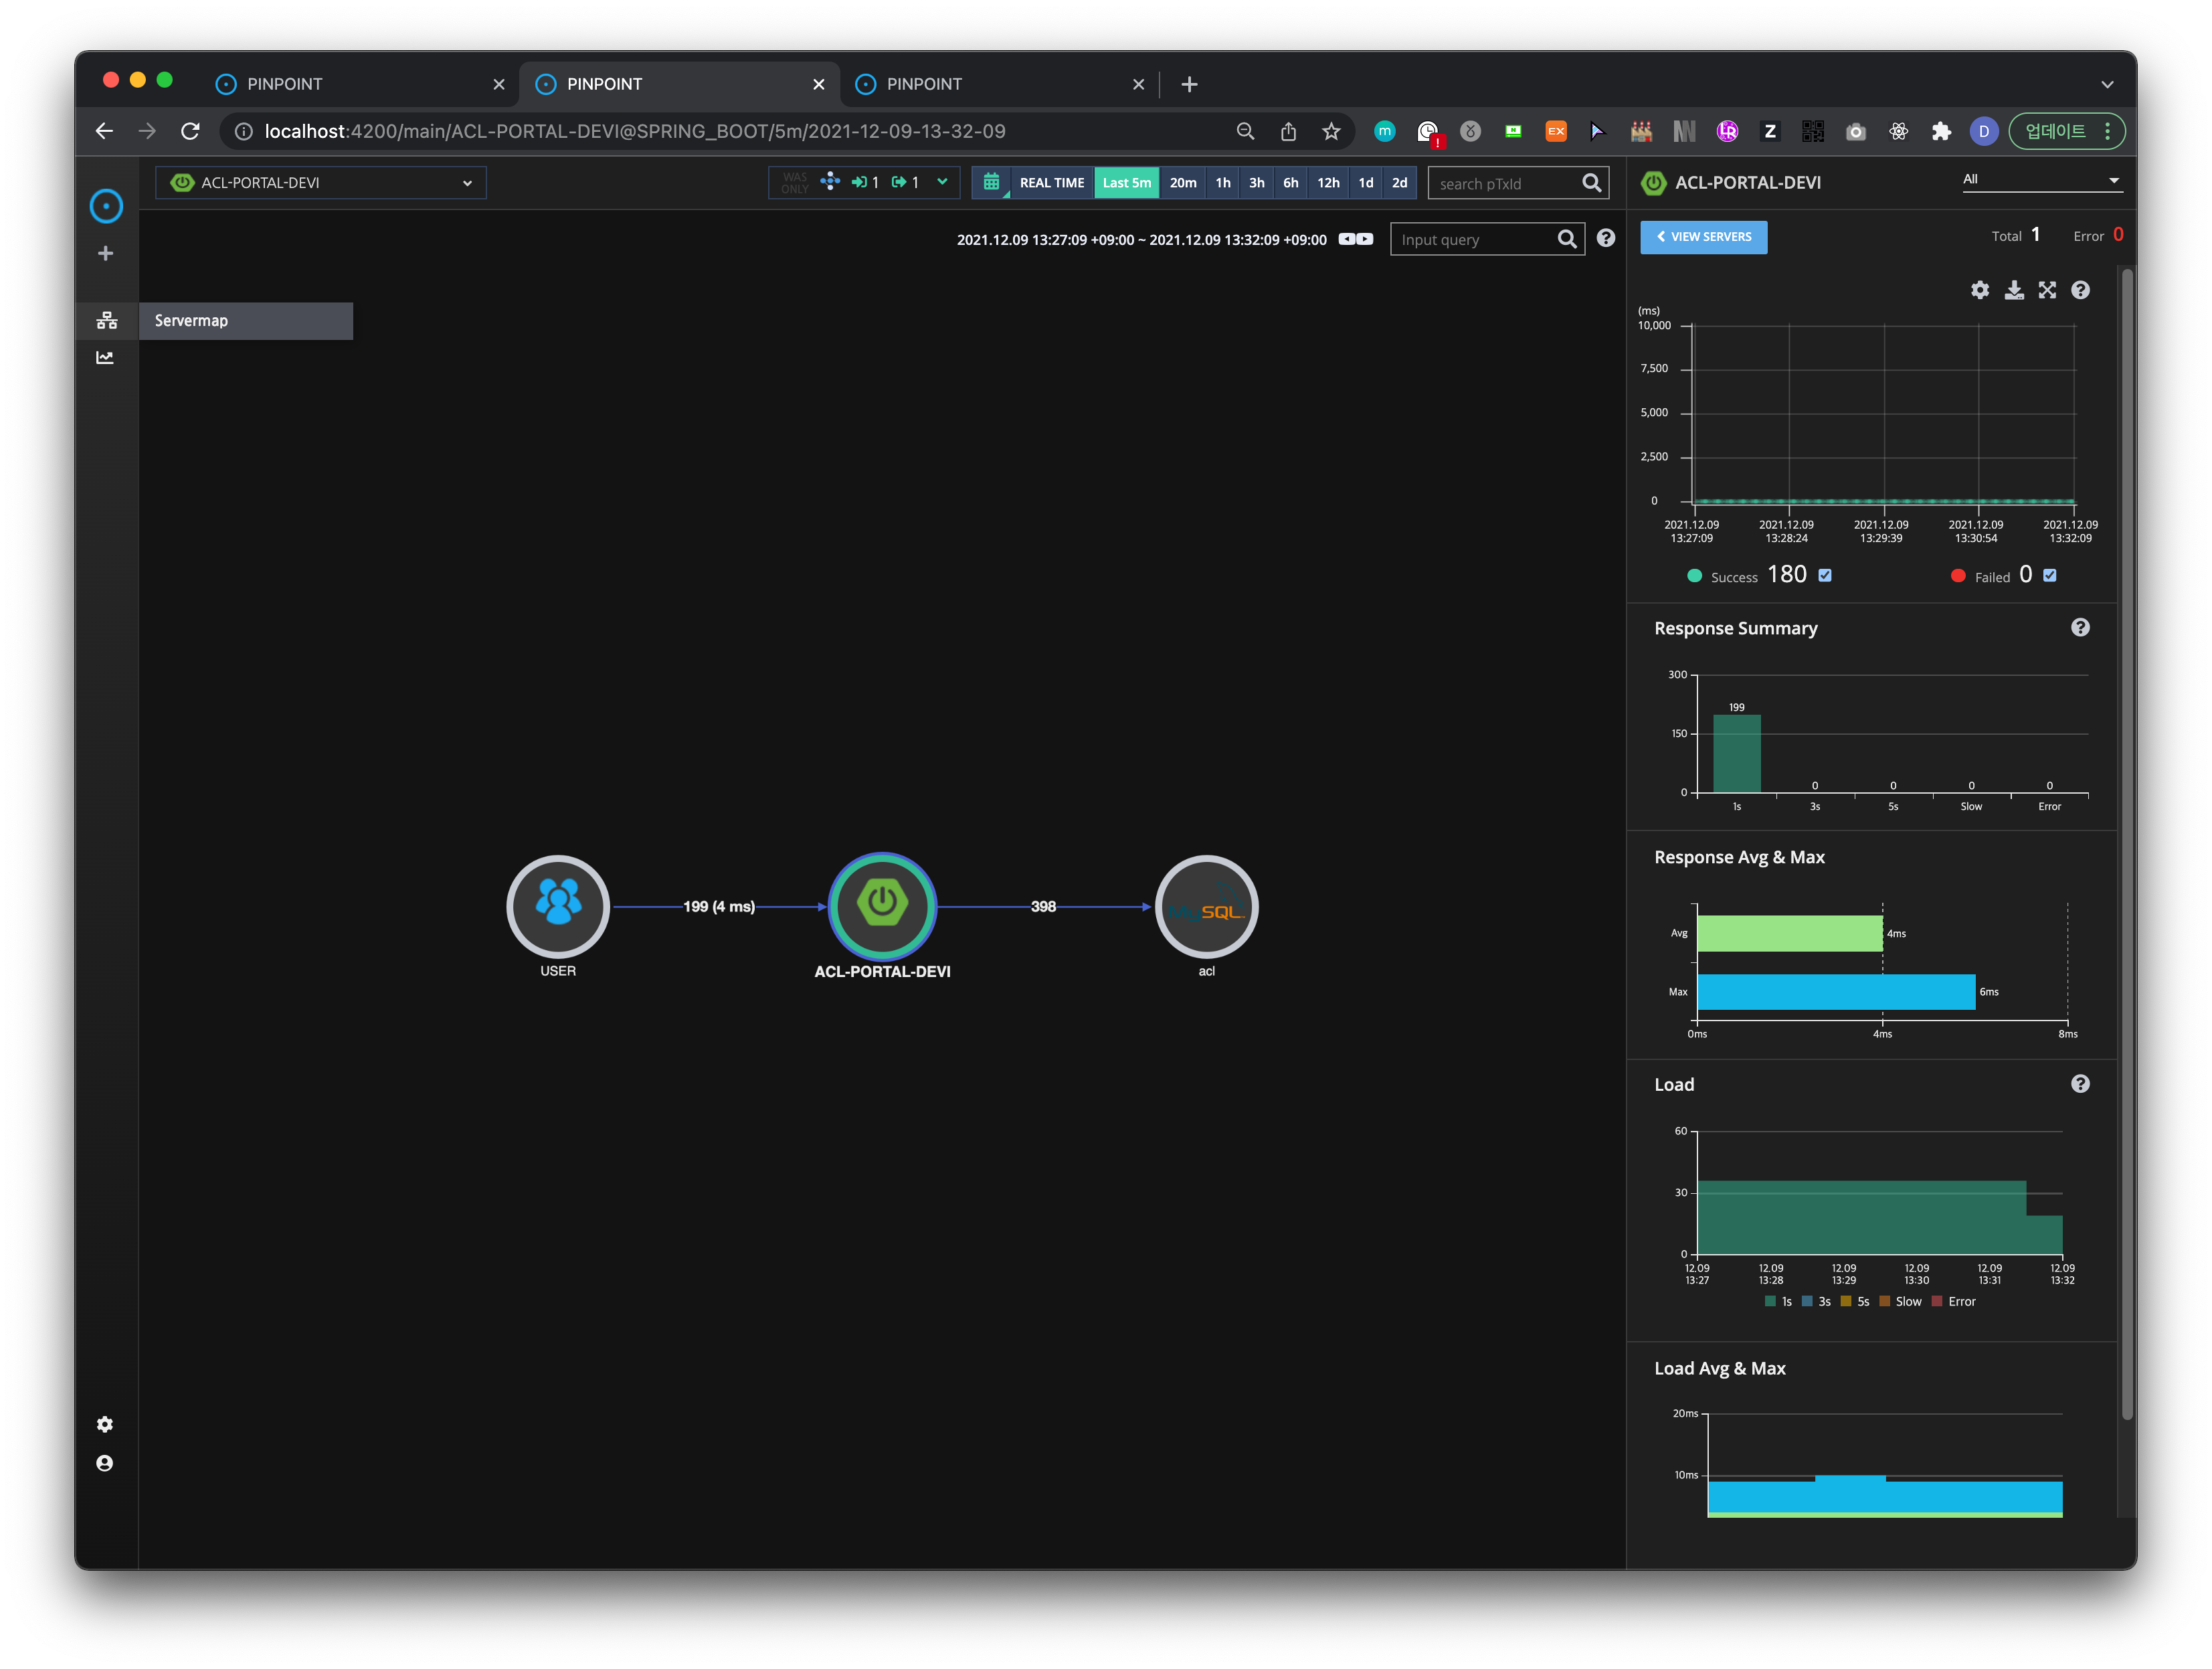Select the middle PINPOINT browser tab
Screen dimensions: 2212x1669
[x=680, y=84]
